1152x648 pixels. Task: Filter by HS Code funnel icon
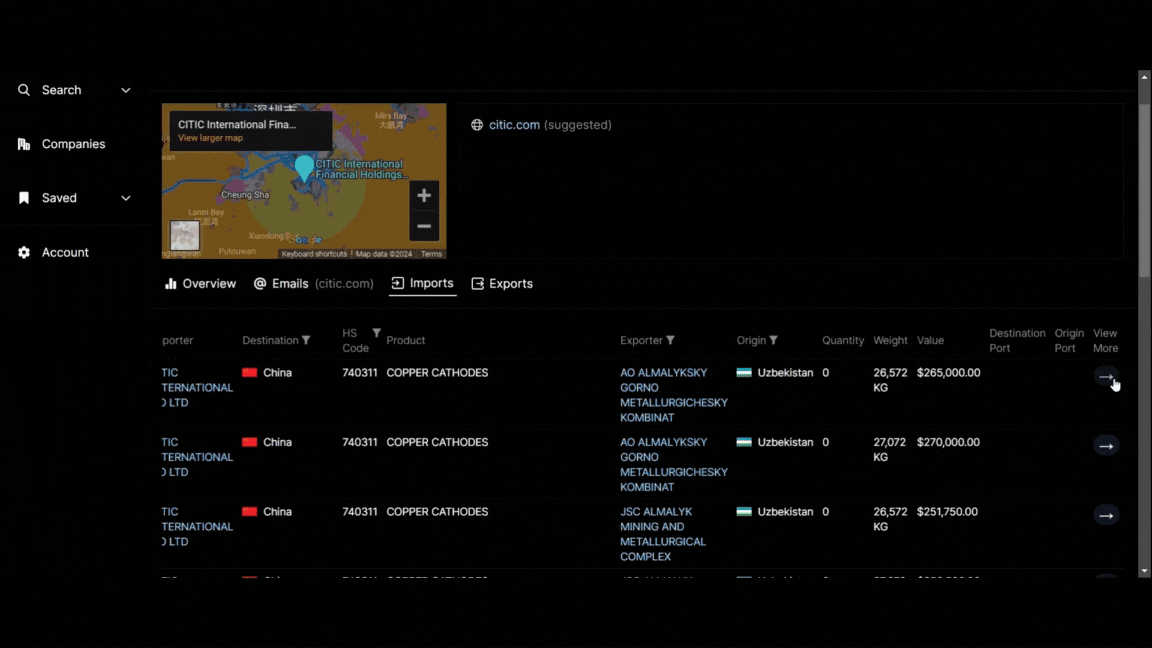376,333
